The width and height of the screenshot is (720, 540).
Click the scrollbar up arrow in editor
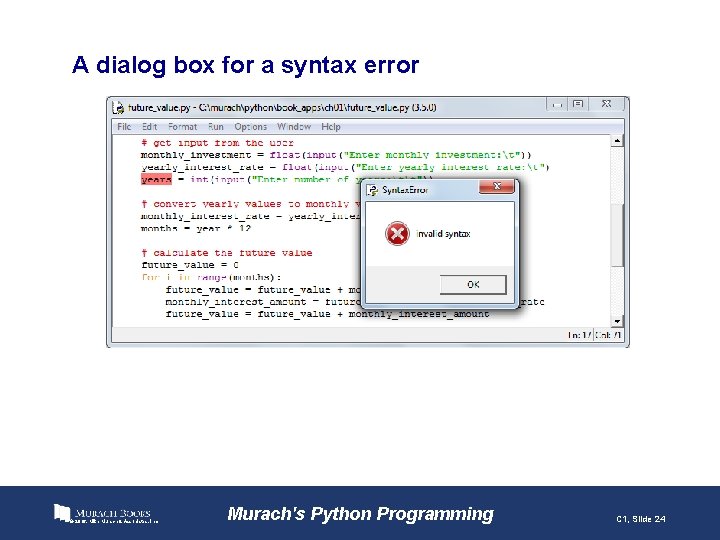pyautogui.click(x=617, y=141)
